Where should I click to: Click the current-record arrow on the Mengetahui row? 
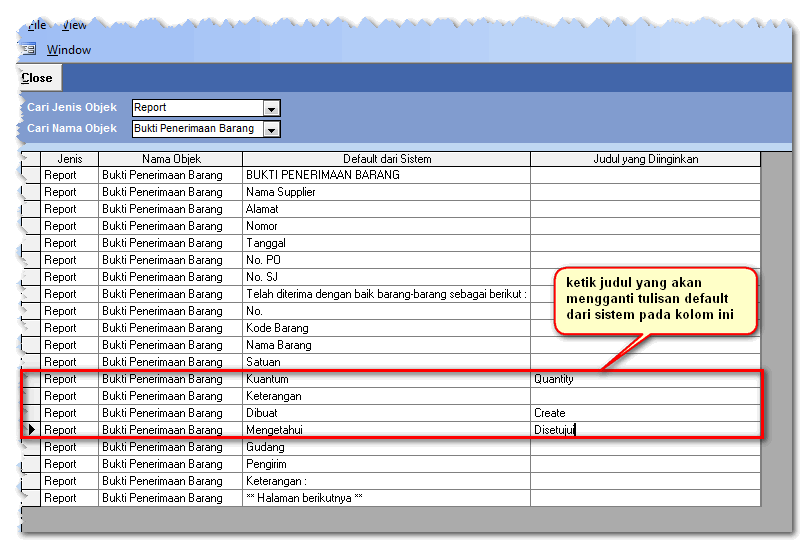[x=31, y=430]
